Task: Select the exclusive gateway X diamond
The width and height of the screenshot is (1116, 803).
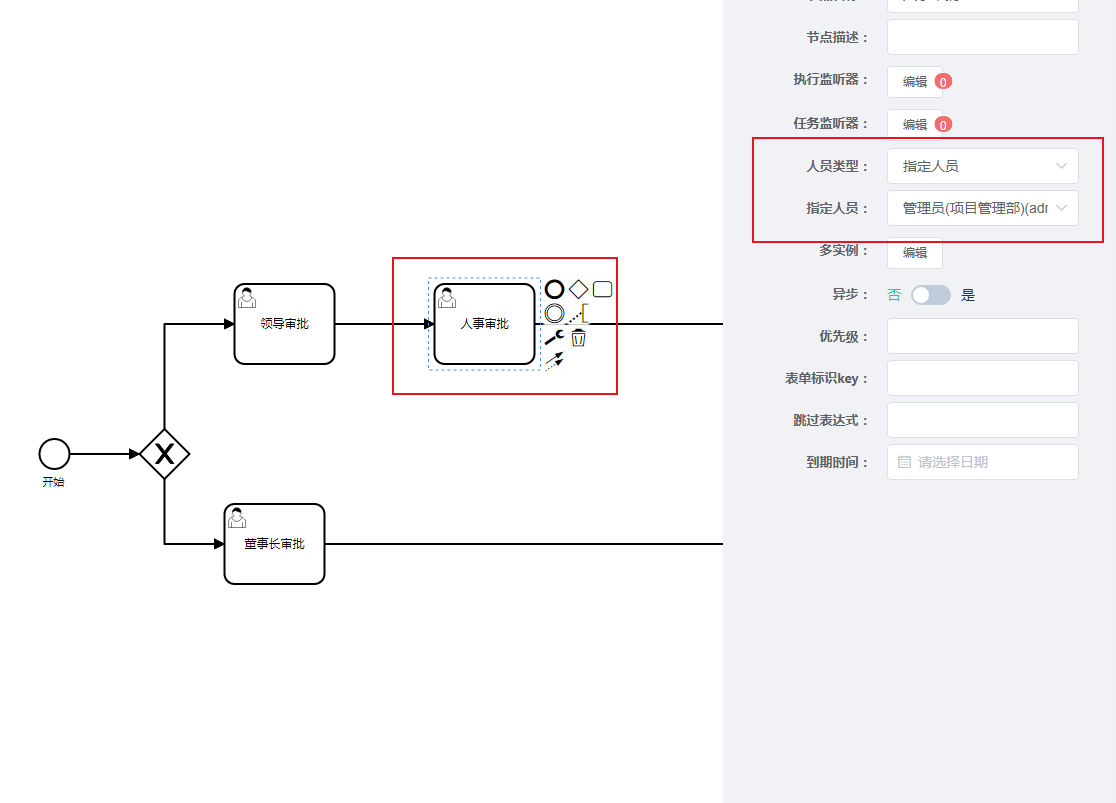Action: pyautogui.click(x=164, y=454)
